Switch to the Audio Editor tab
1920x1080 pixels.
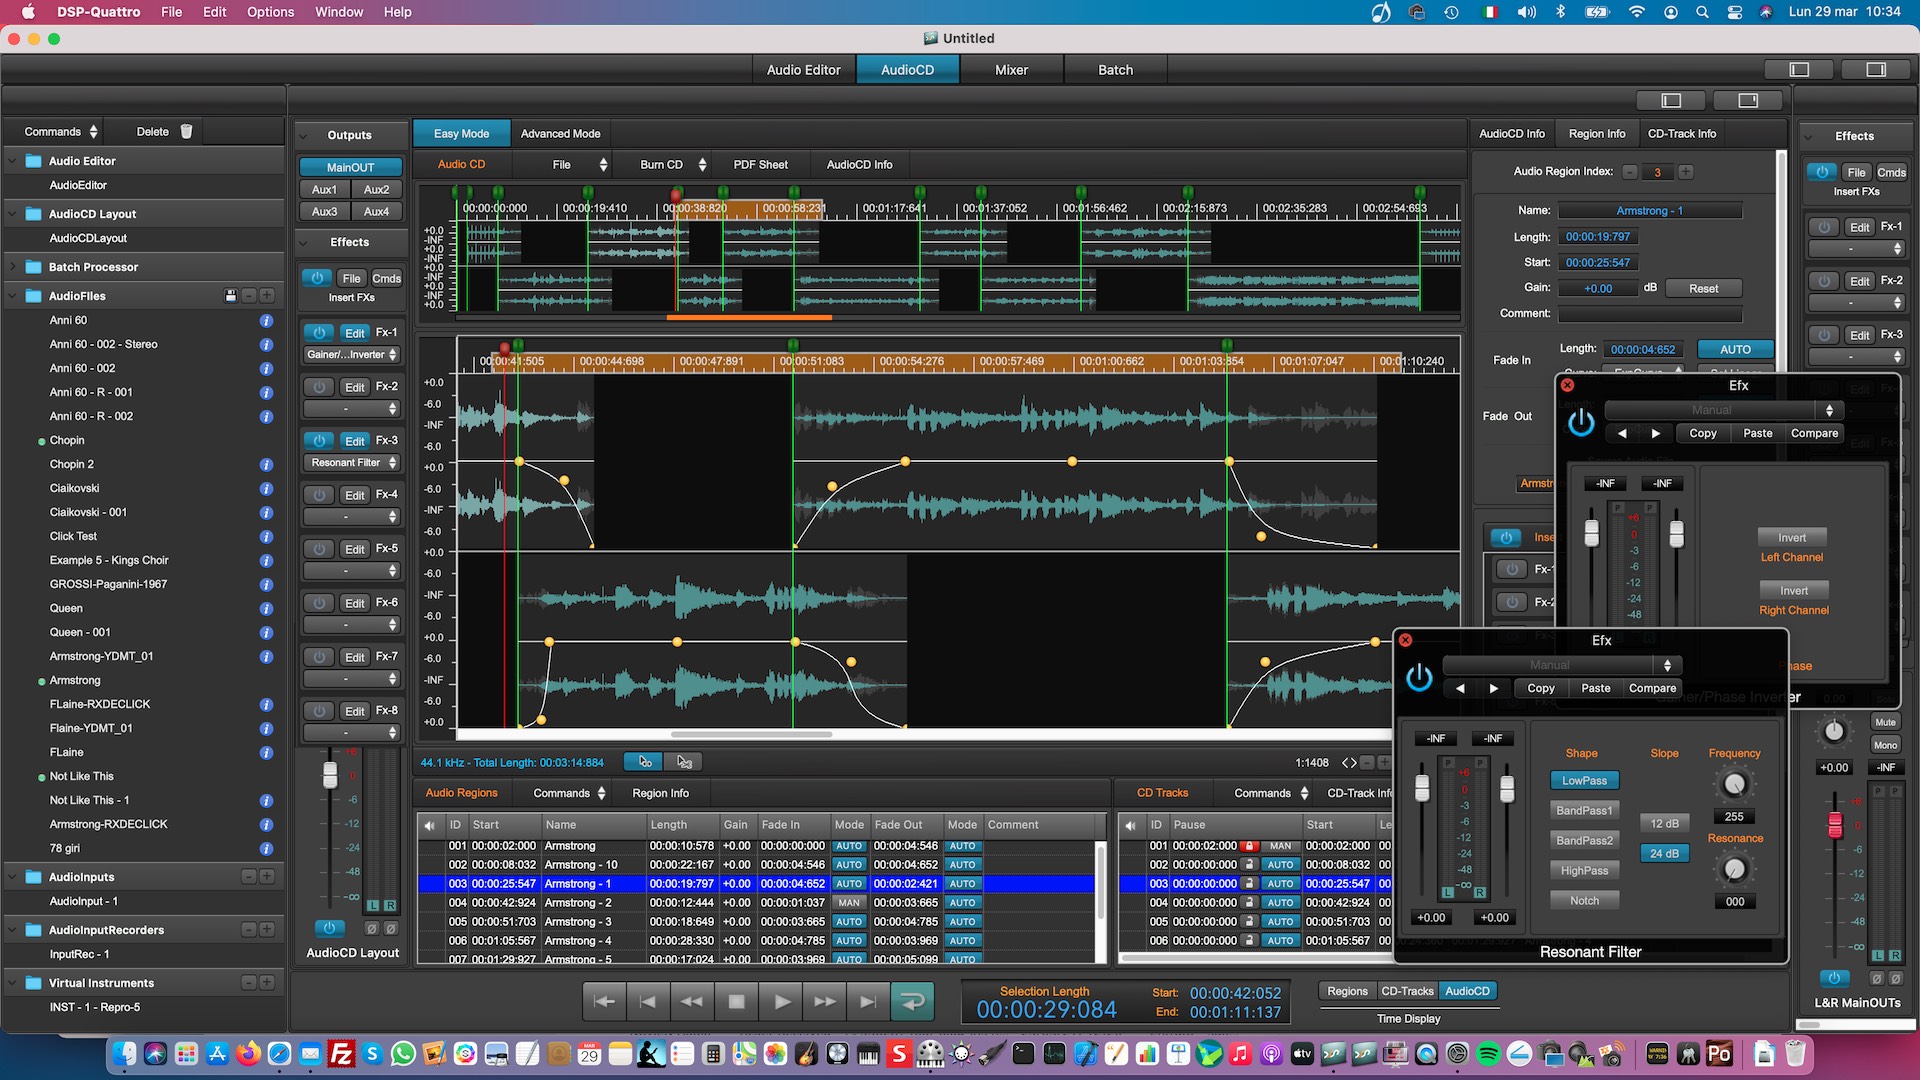pyautogui.click(x=803, y=70)
